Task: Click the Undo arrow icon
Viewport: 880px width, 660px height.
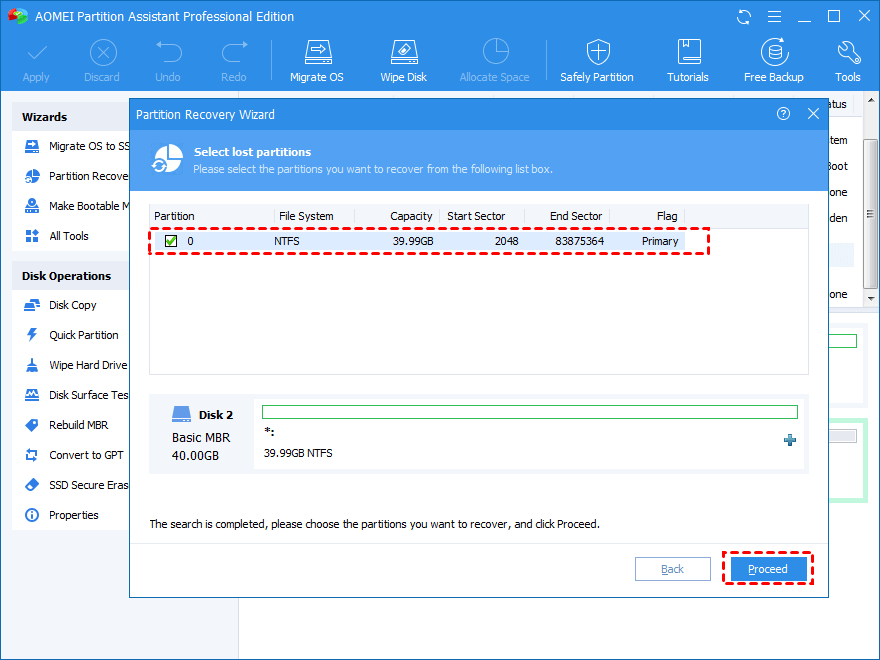Action: pyautogui.click(x=168, y=53)
